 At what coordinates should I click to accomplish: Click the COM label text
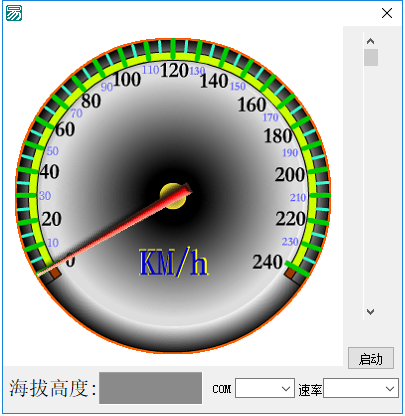point(222,389)
